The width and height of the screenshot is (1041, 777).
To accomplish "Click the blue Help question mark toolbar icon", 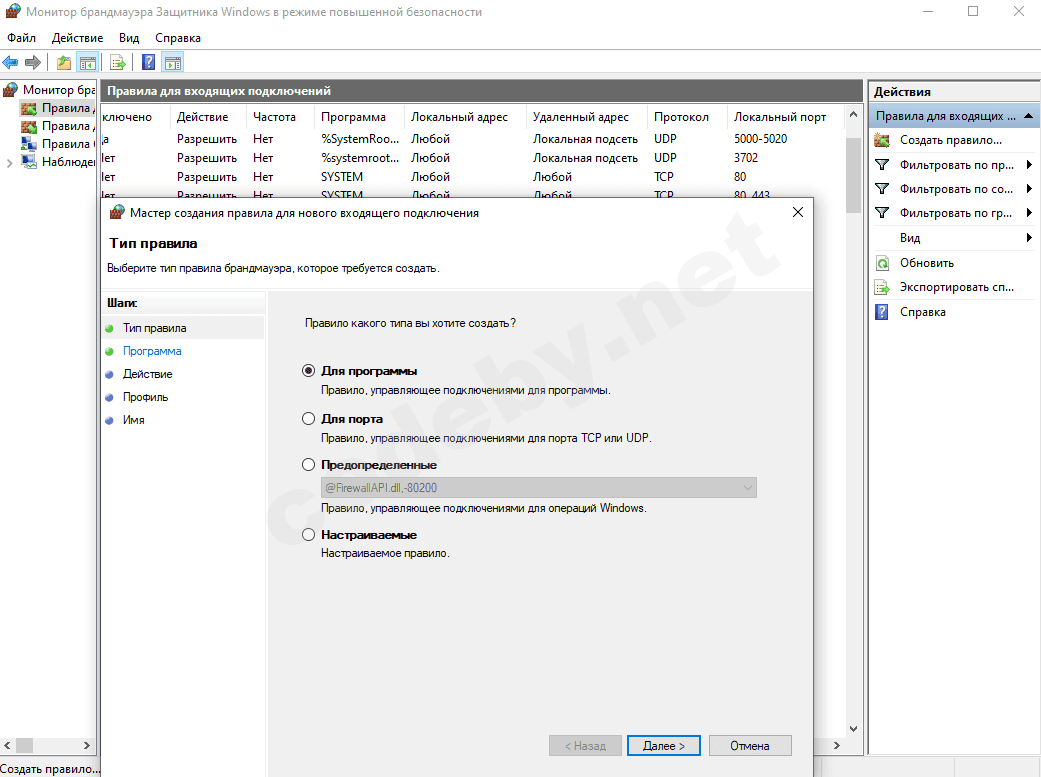I will 148,63.
